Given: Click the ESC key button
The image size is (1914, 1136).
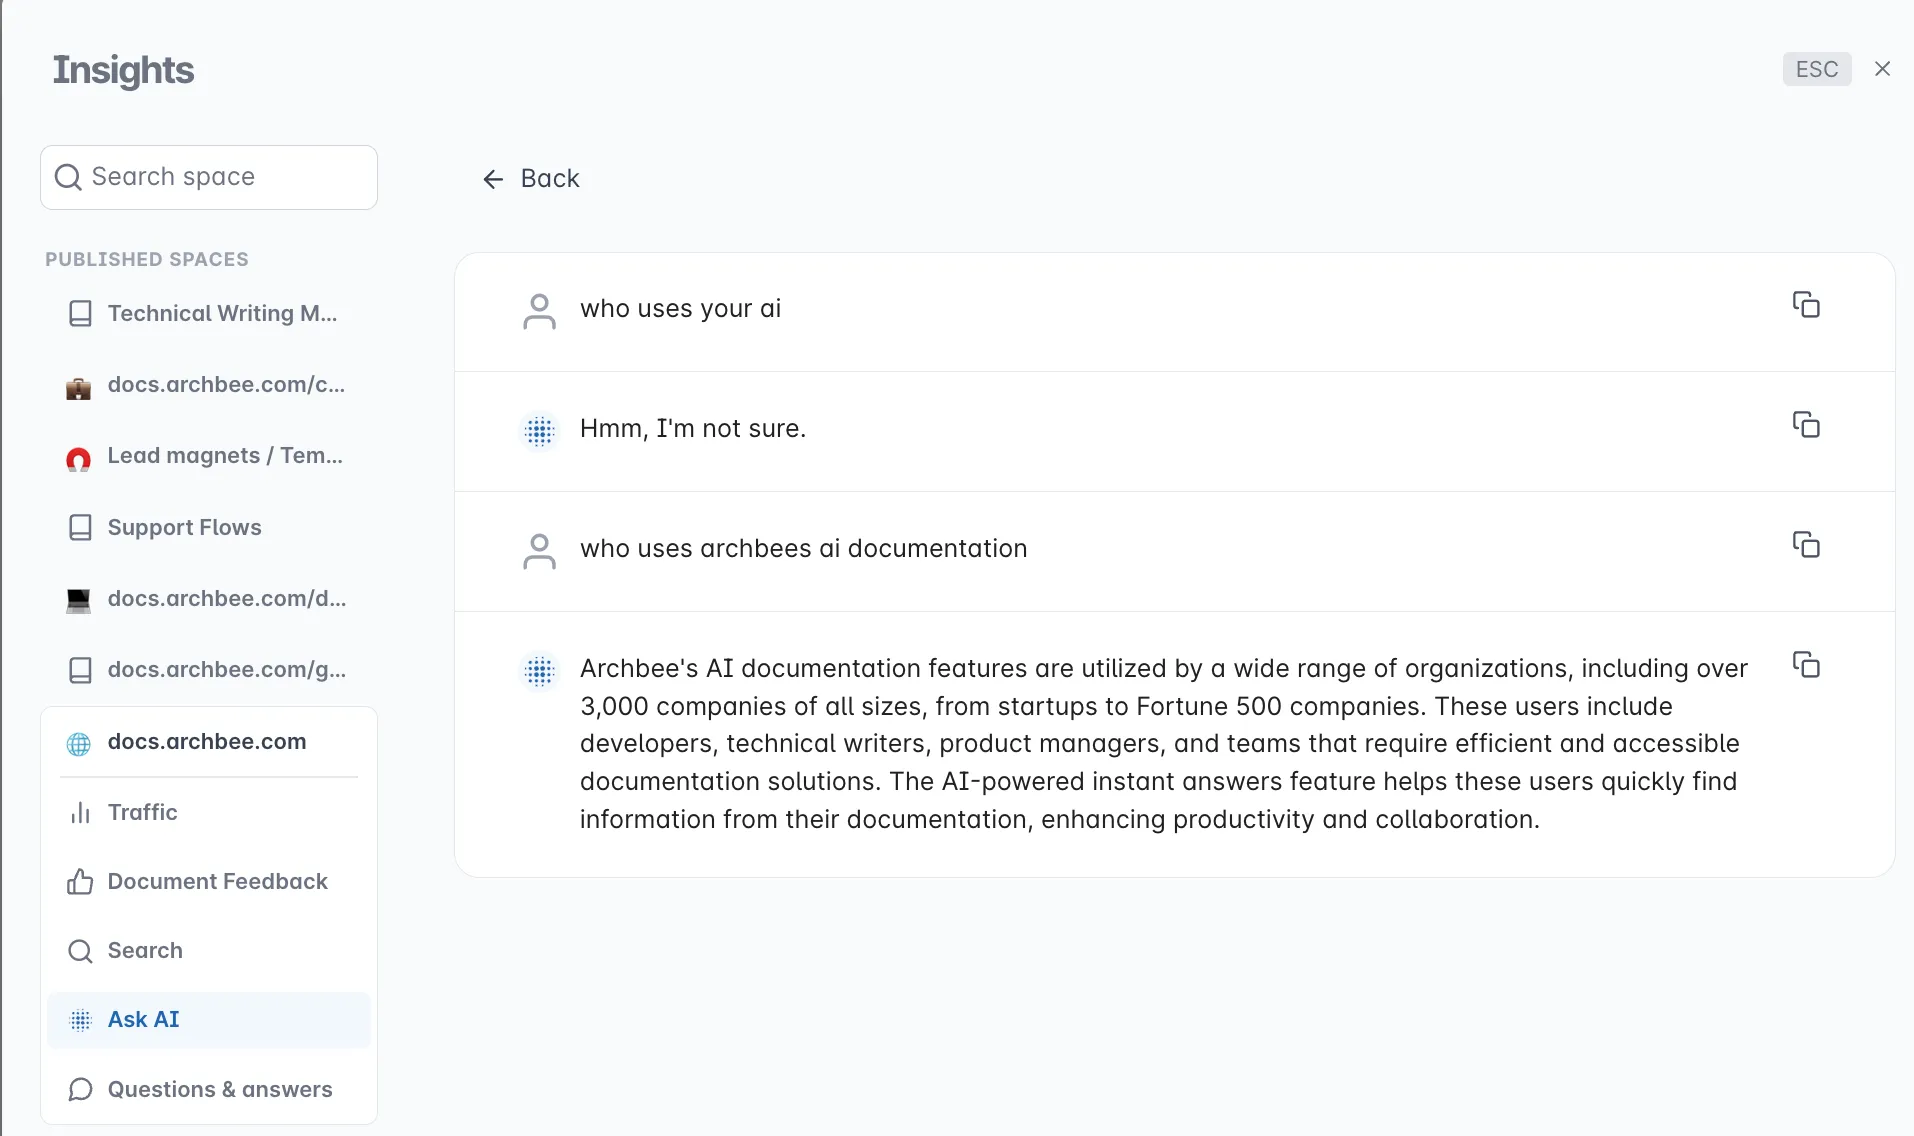Looking at the screenshot, I should point(1816,69).
